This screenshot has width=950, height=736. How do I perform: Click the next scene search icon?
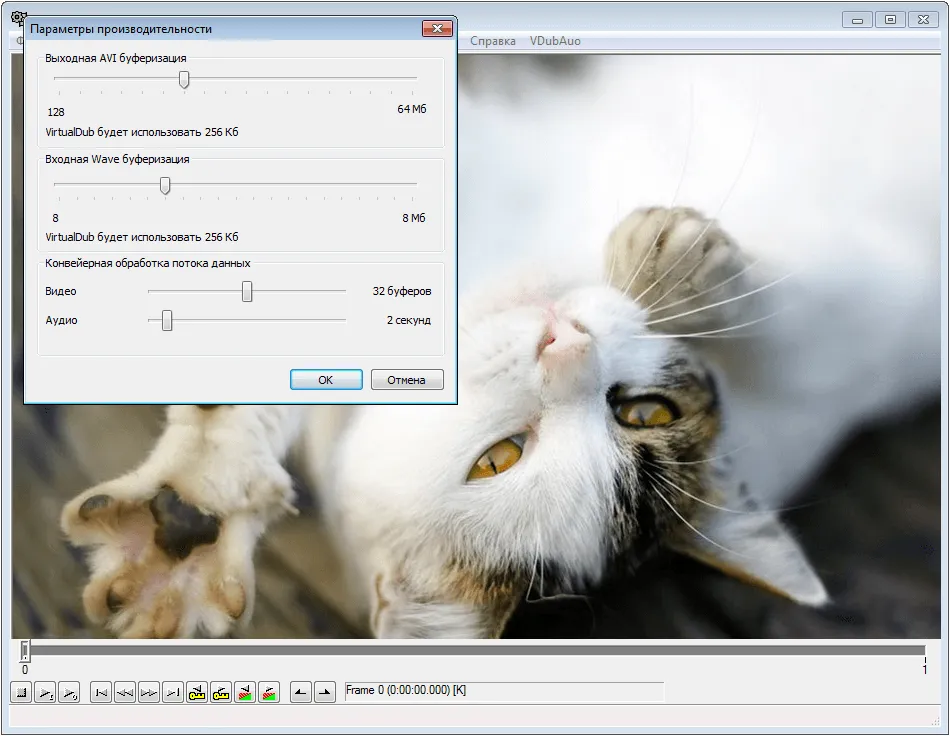click(269, 692)
